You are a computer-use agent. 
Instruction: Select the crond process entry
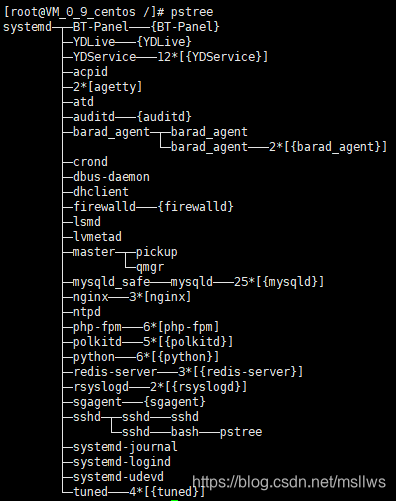click(90, 162)
